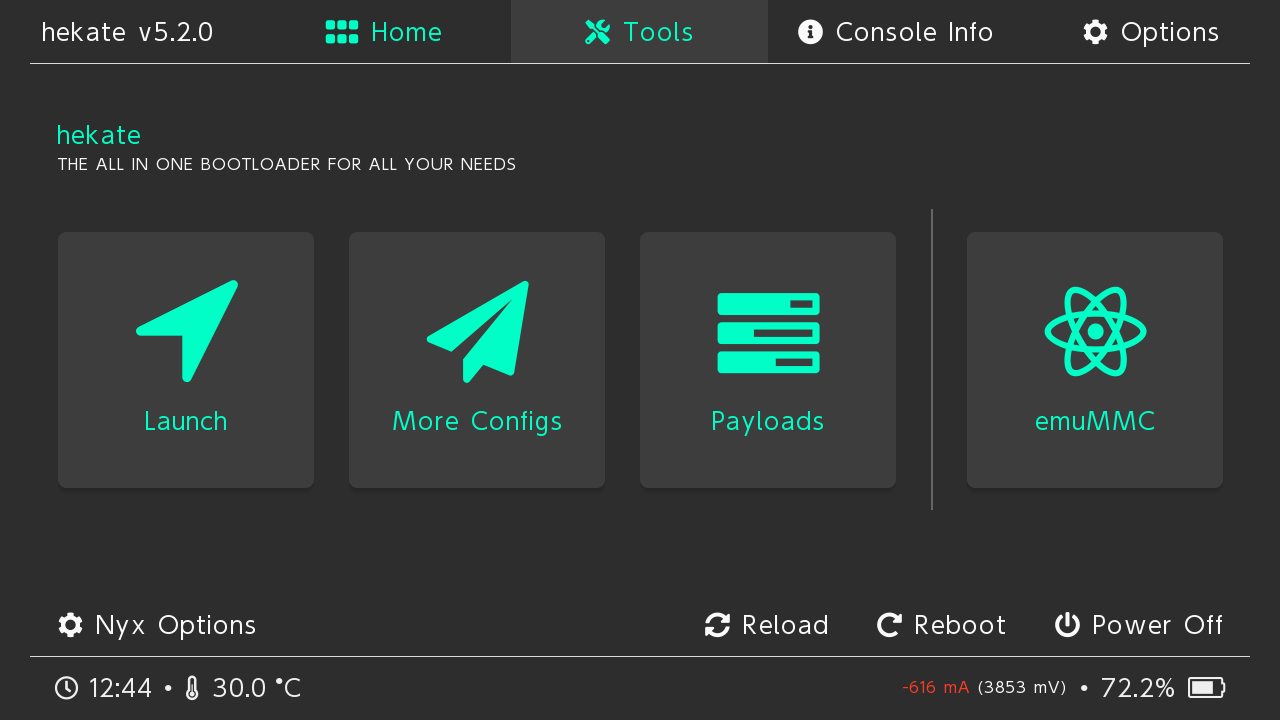This screenshot has height=720, width=1280.
Task: Click the hekate v5.2.0 title
Action: 127,32
